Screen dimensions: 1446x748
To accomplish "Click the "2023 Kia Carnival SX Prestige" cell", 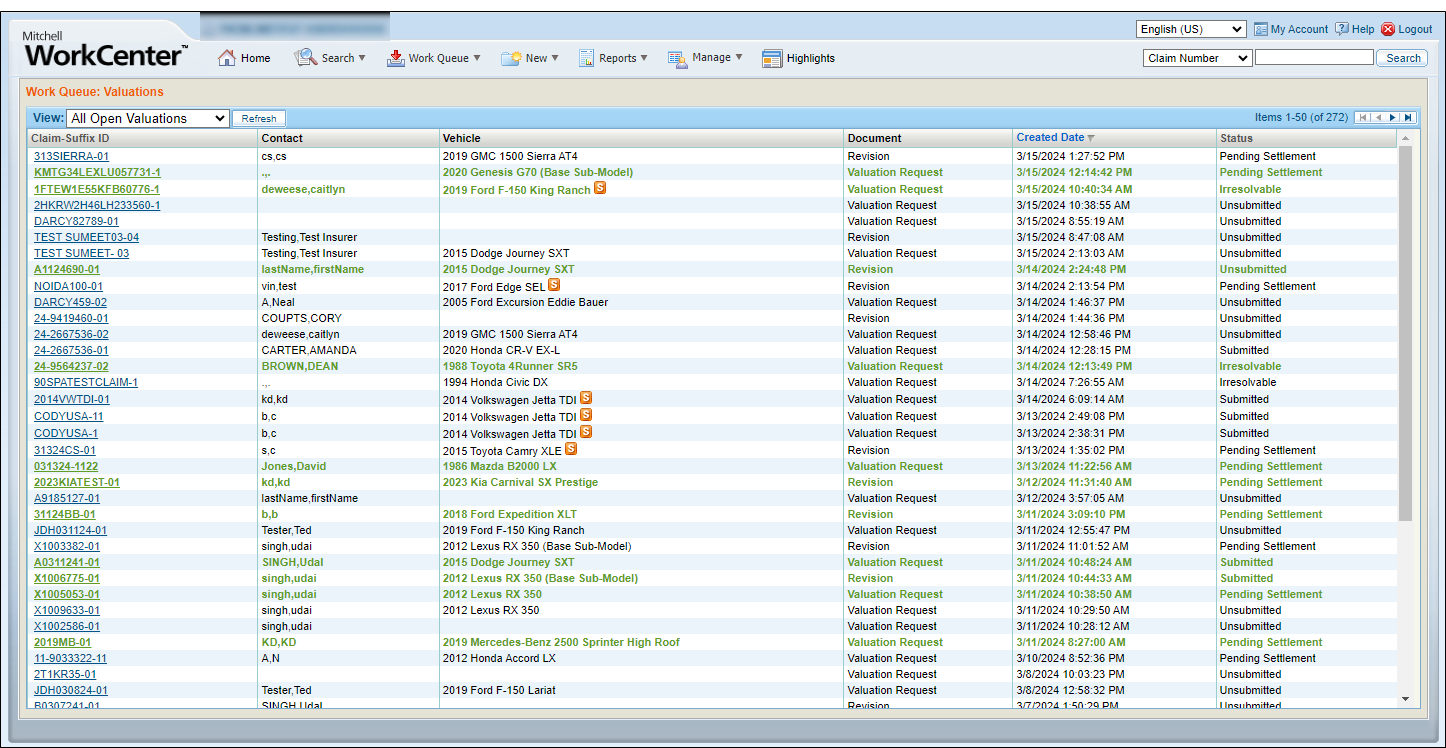I will coord(520,482).
